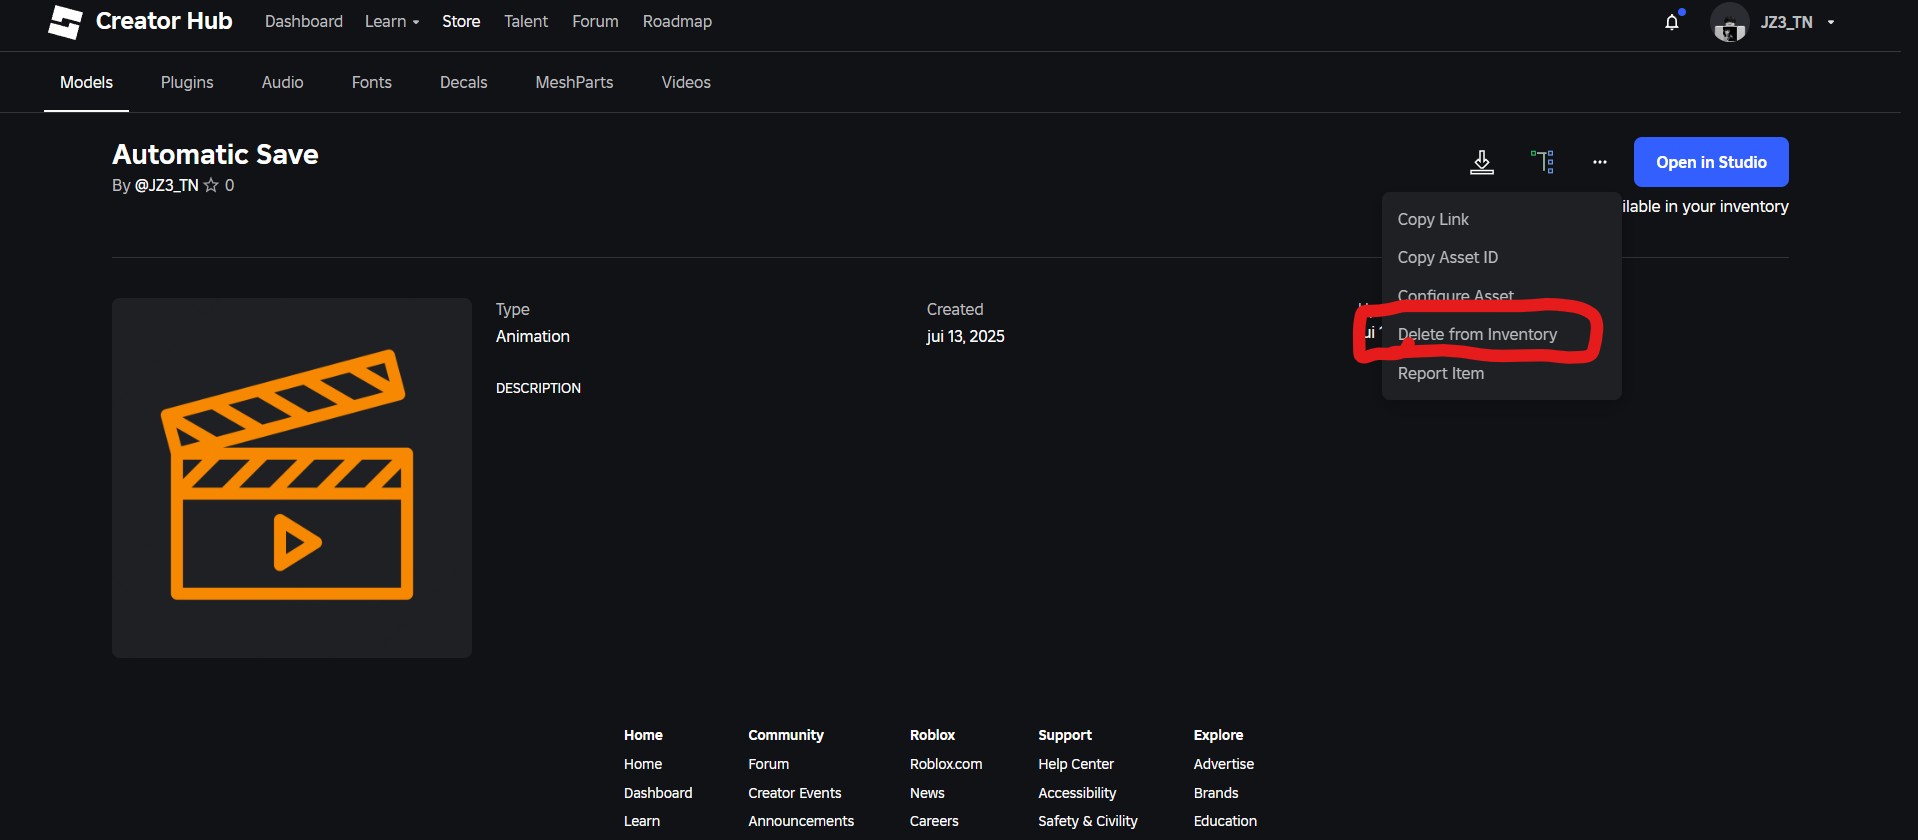Choose Delete from Inventory menu entry

[1501, 334]
